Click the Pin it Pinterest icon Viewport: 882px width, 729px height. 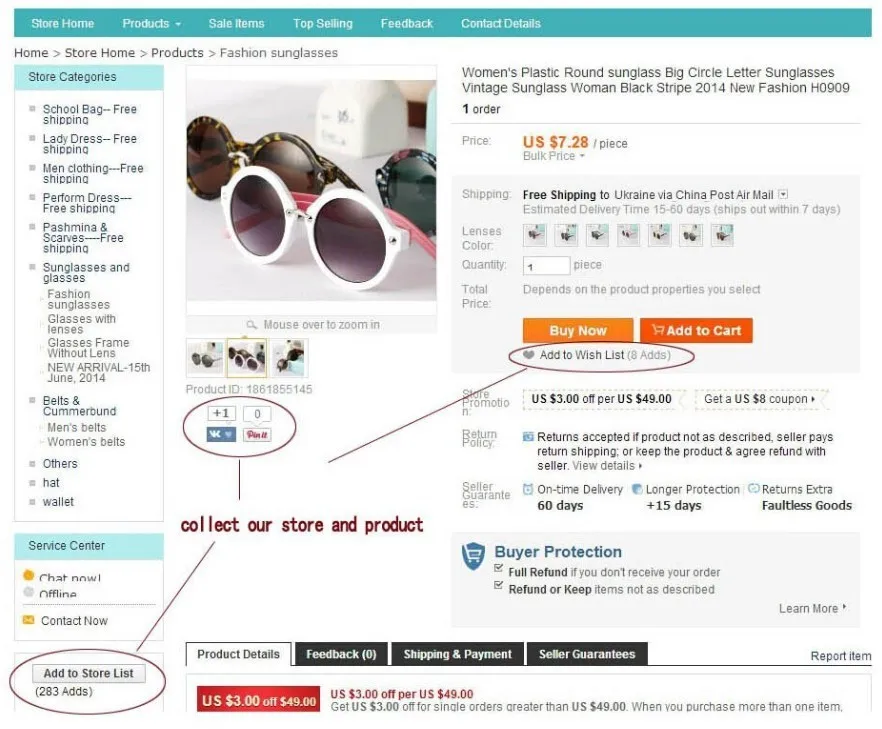coord(257,434)
